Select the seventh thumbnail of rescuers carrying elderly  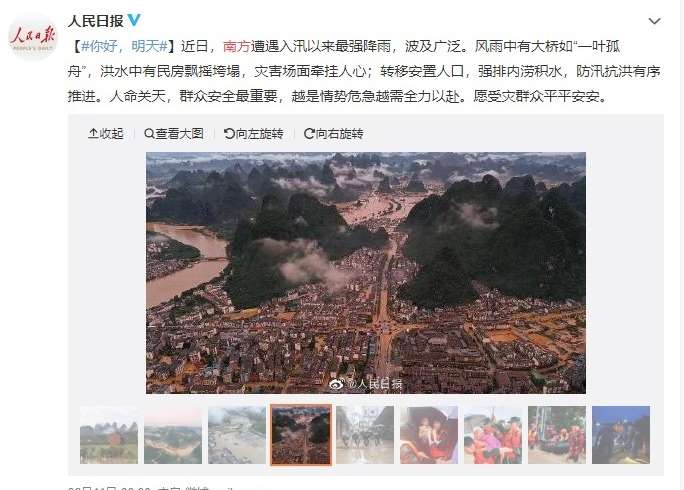click(493, 435)
